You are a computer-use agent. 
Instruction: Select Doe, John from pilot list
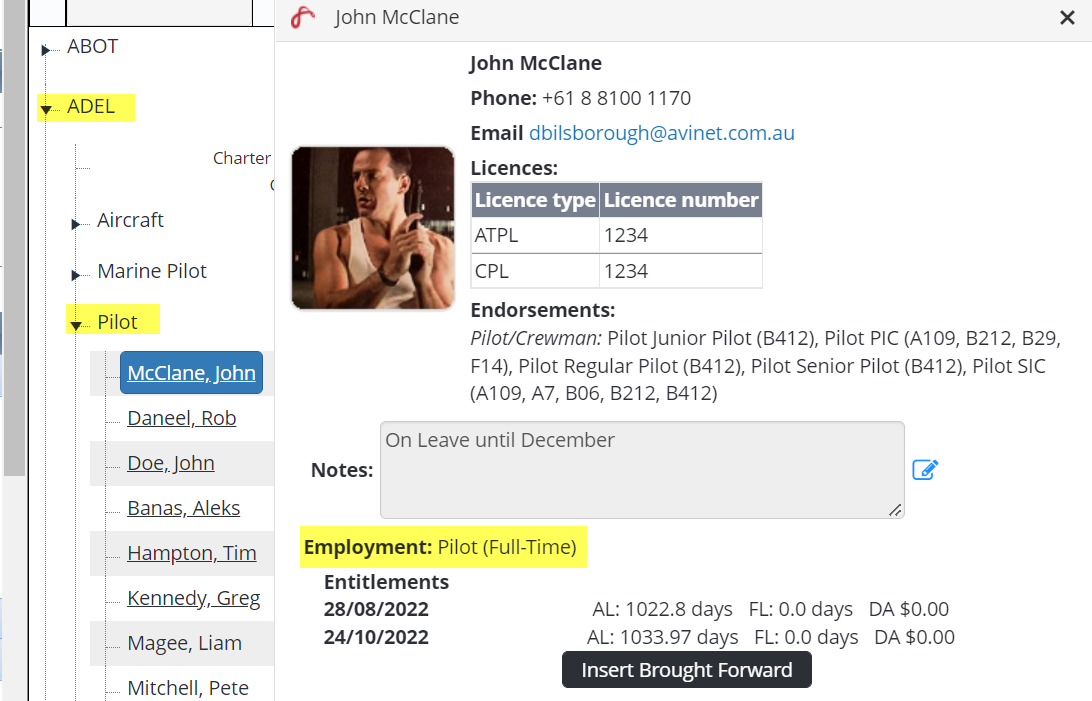(x=171, y=463)
